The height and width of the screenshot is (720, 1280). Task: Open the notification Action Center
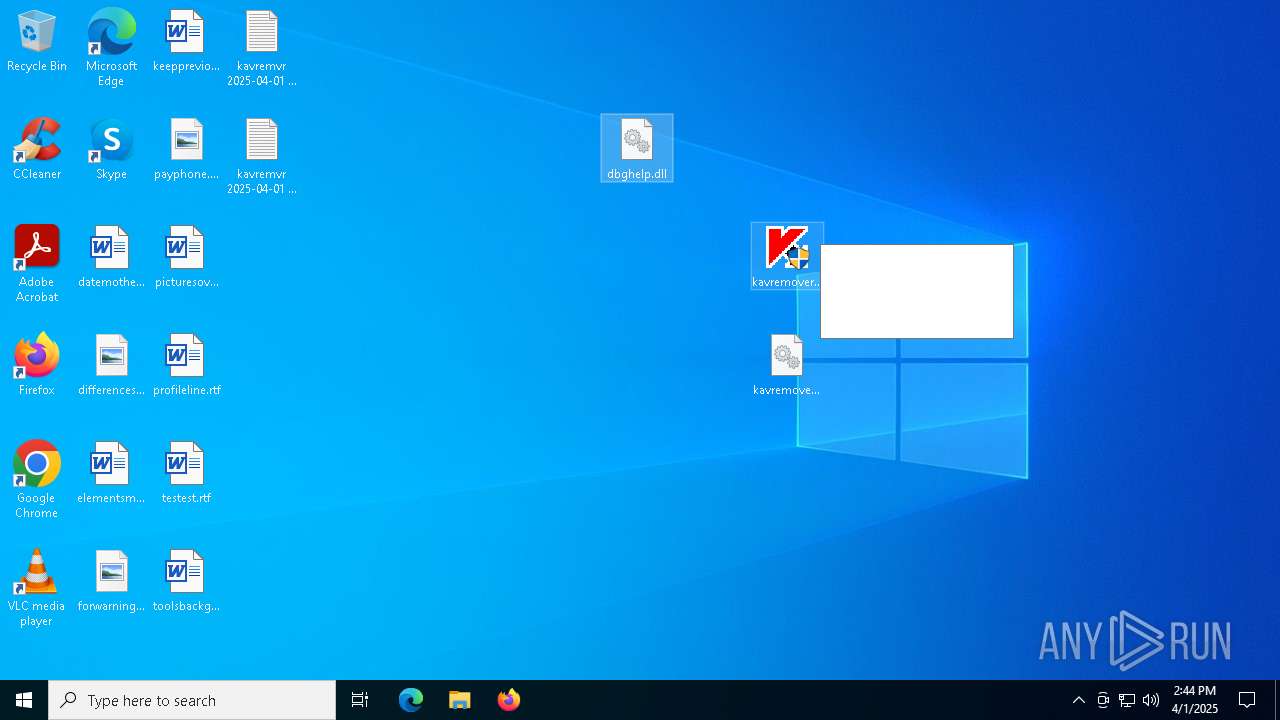1248,700
